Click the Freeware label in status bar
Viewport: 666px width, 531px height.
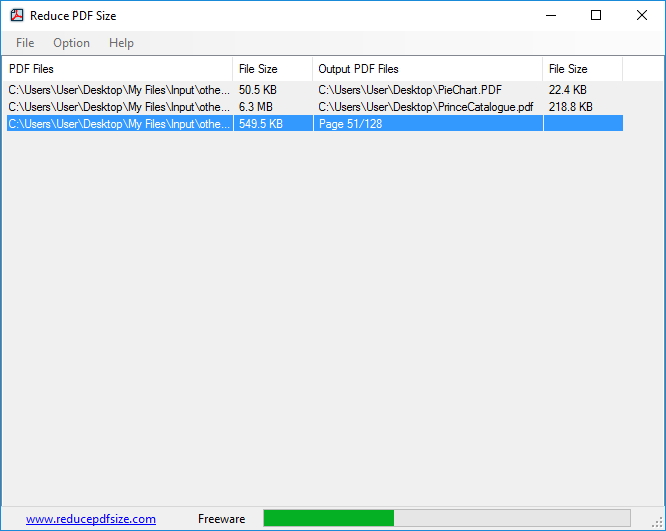pyautogui.click(x=221, y=519)
